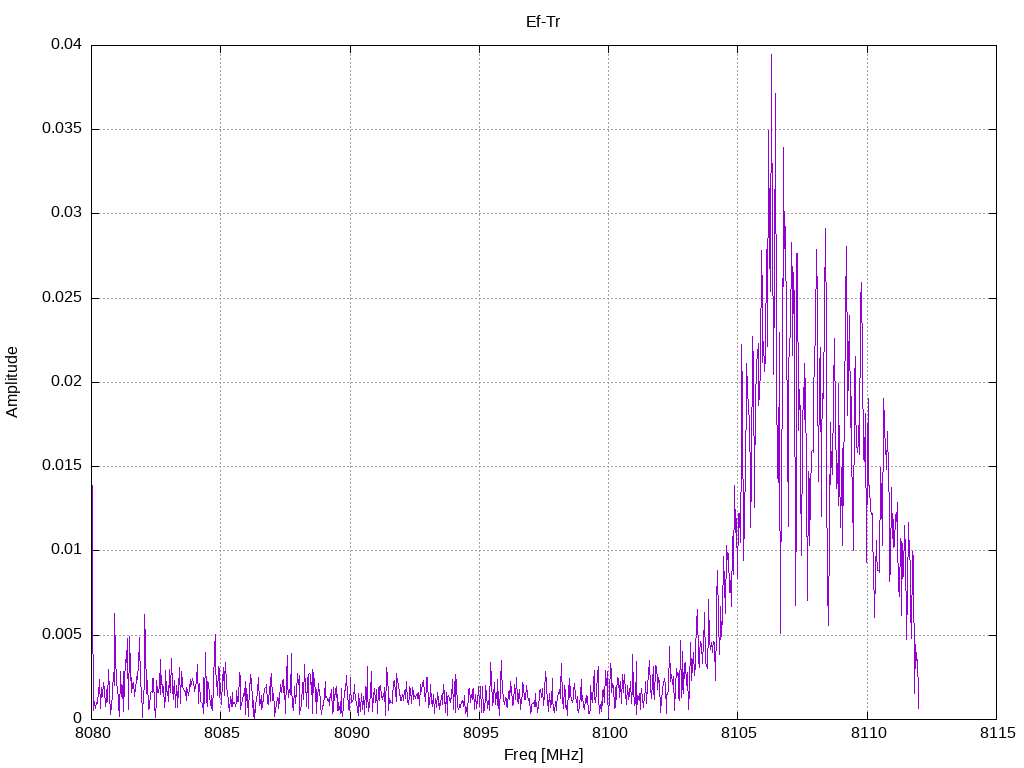The width and height of the screenshot is (1024, 768).
Task: Click the 0.04 y-axis tick label
Action: tap(67, 44)
